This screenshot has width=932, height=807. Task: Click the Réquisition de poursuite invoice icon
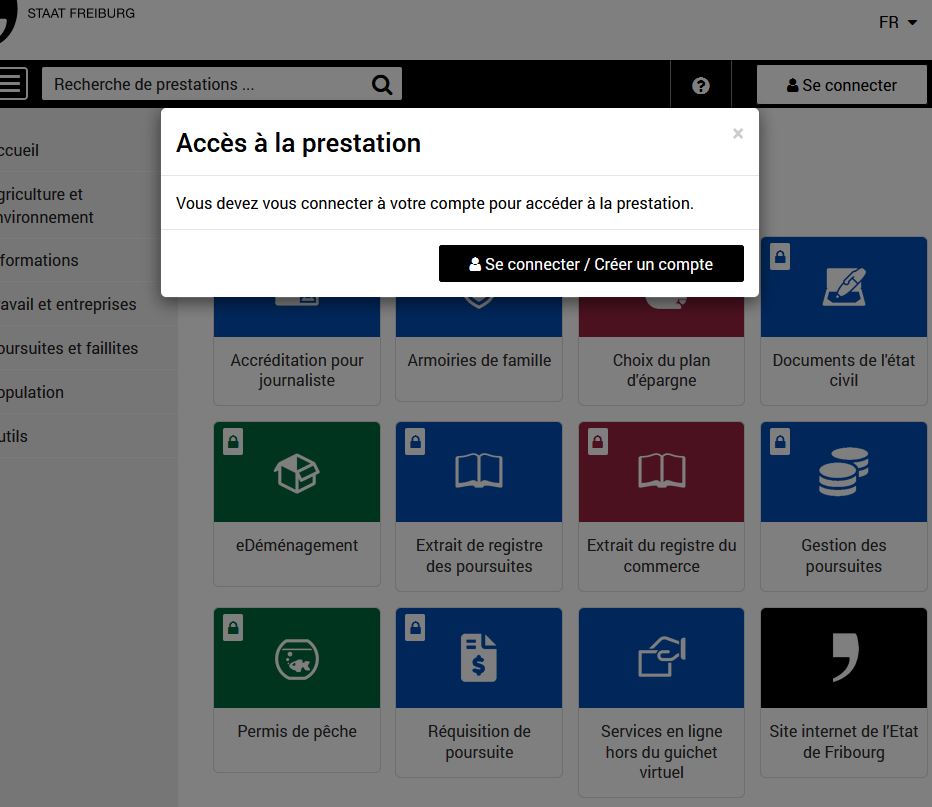click(478, 657)
